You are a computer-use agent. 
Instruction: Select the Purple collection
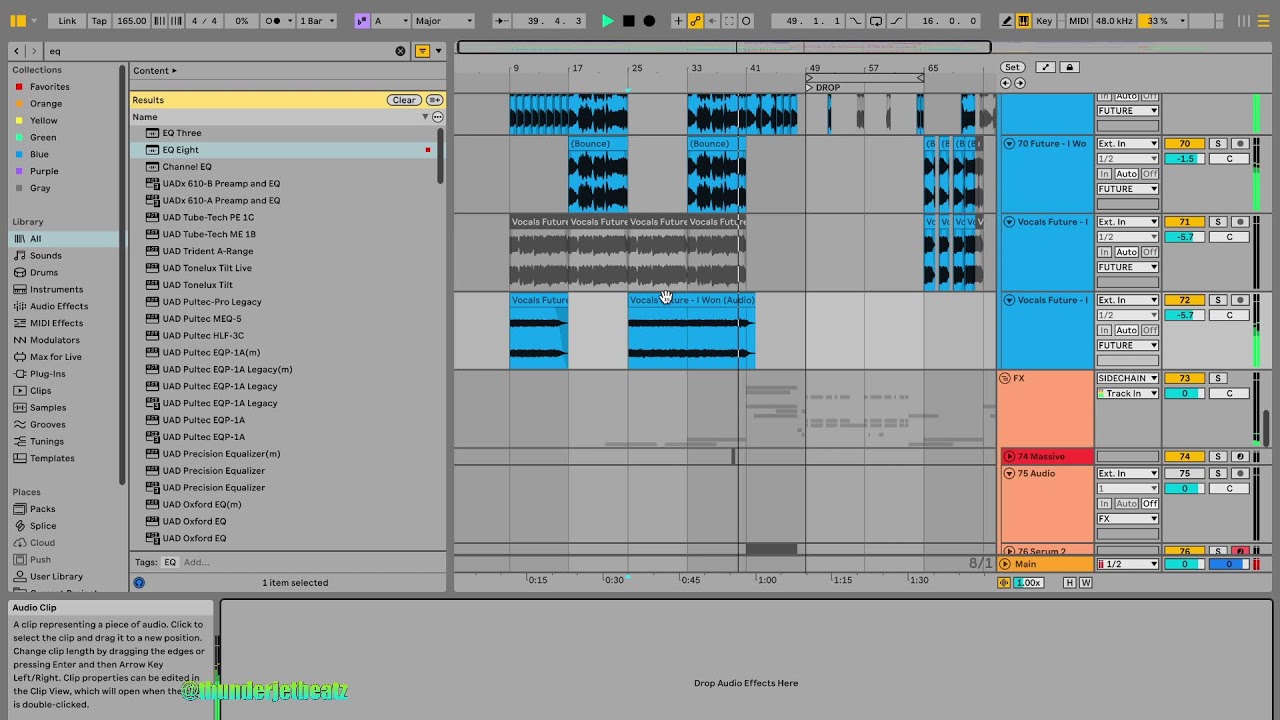coord(44,171)
